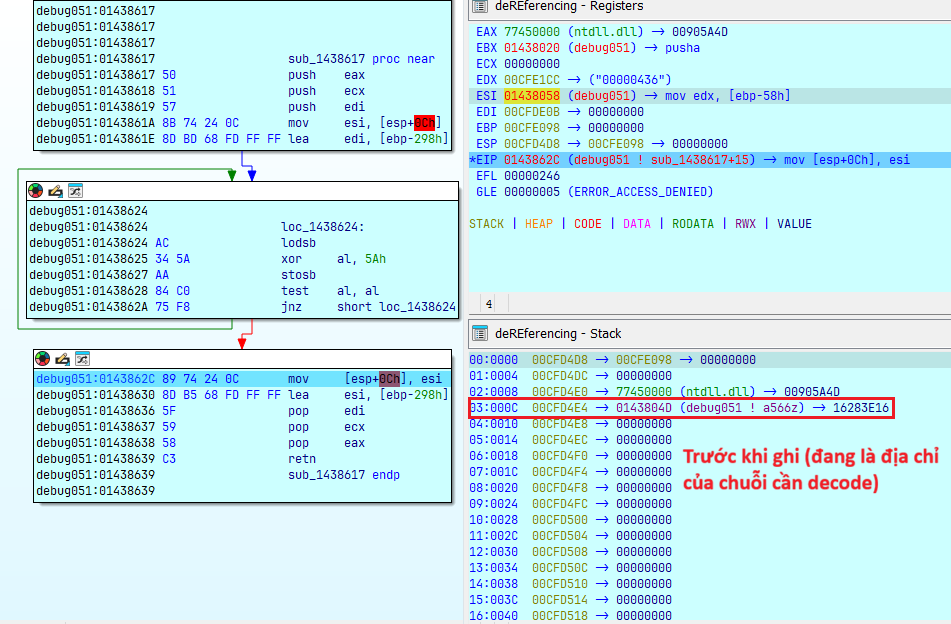Click the deREferencing Stack window icon

pos(479,333)
